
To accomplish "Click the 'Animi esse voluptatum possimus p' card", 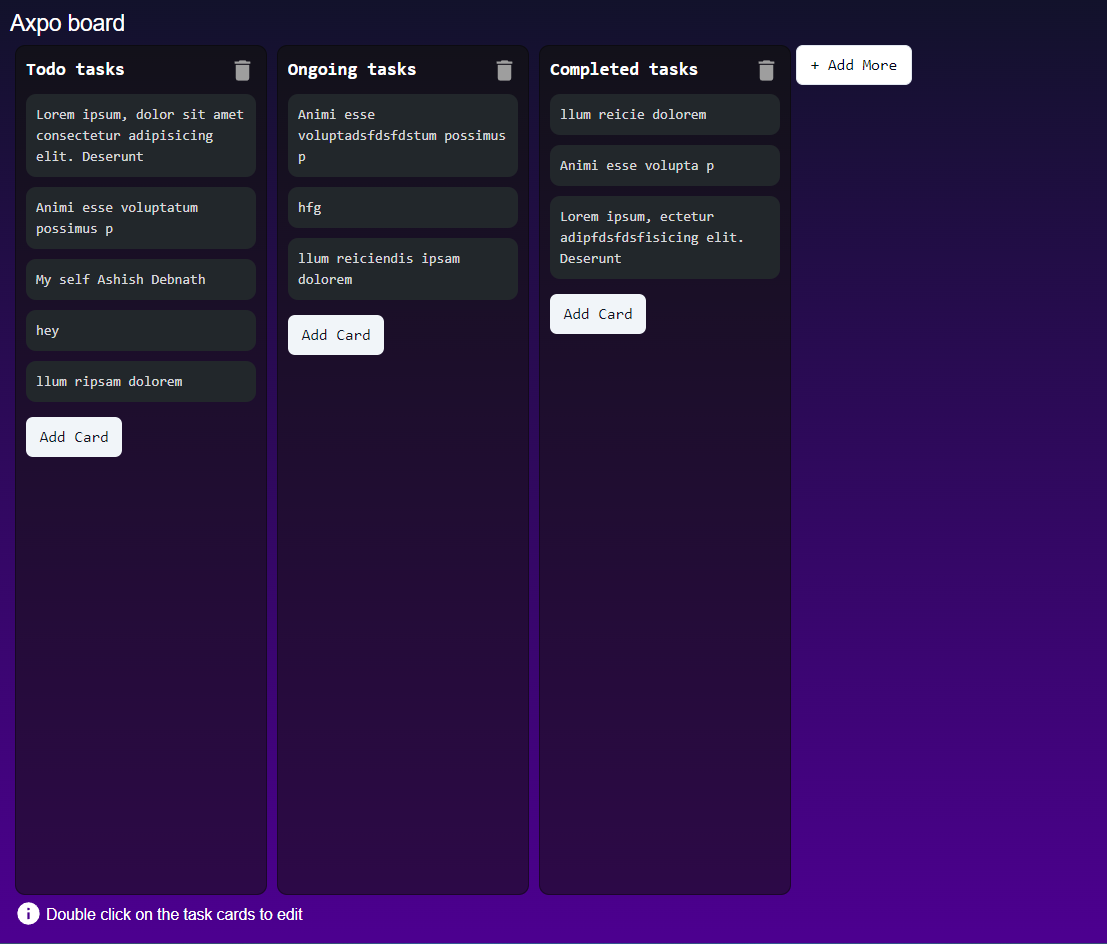I will coord(141,218).
